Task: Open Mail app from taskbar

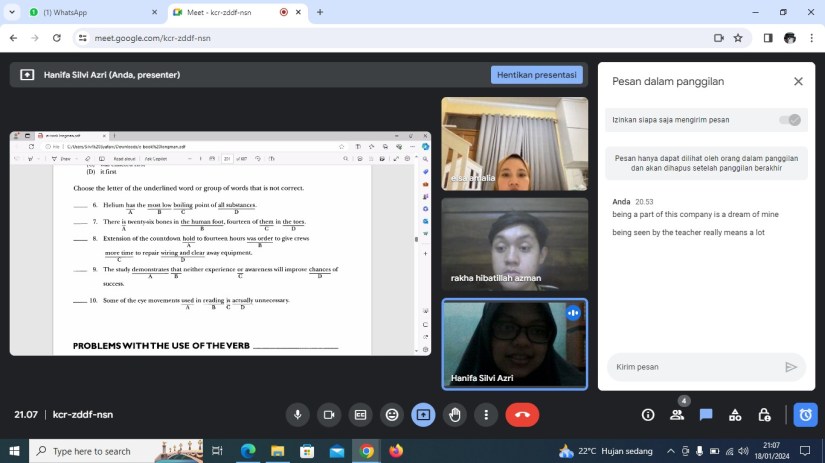Action: [337, 451]
